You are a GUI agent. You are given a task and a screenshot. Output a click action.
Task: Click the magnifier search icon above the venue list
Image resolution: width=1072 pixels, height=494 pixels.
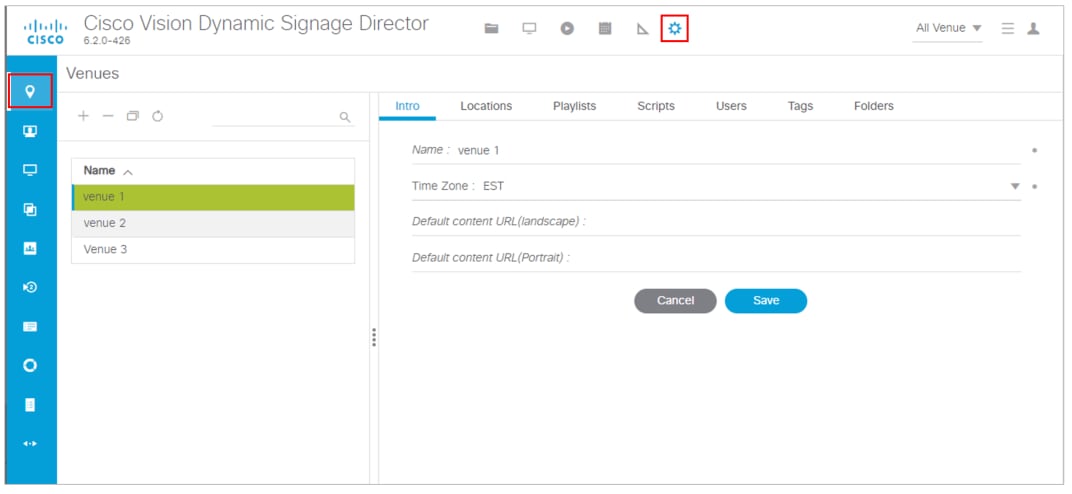pos(345,117)
